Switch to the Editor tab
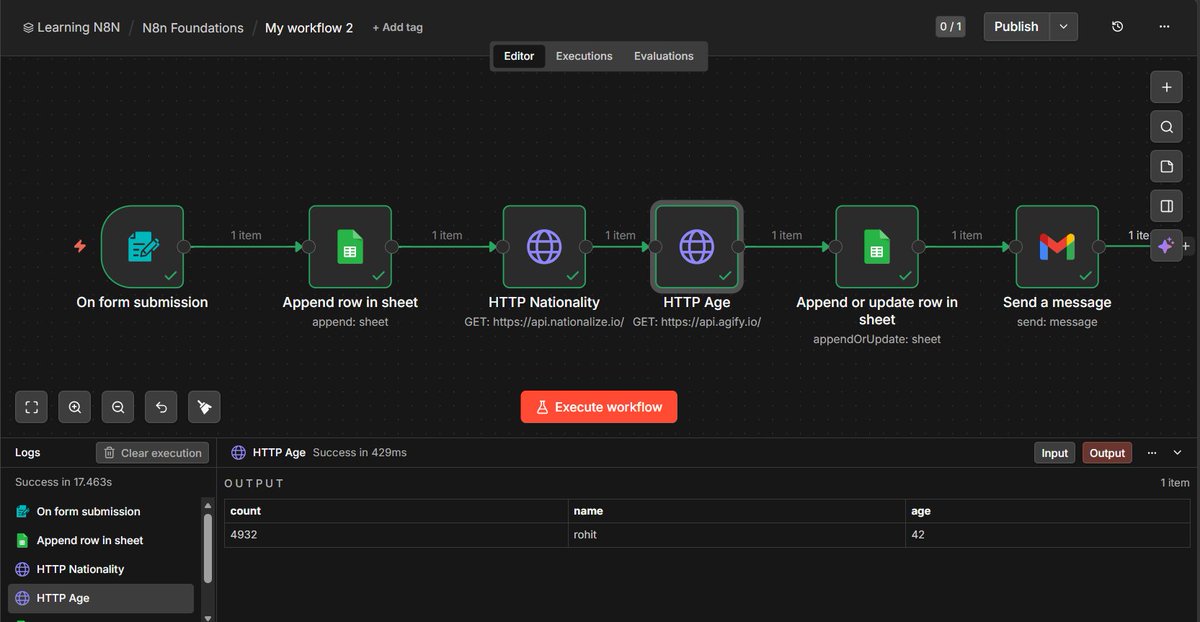This screenshot has width=1200, height=622. coord(519,56)
